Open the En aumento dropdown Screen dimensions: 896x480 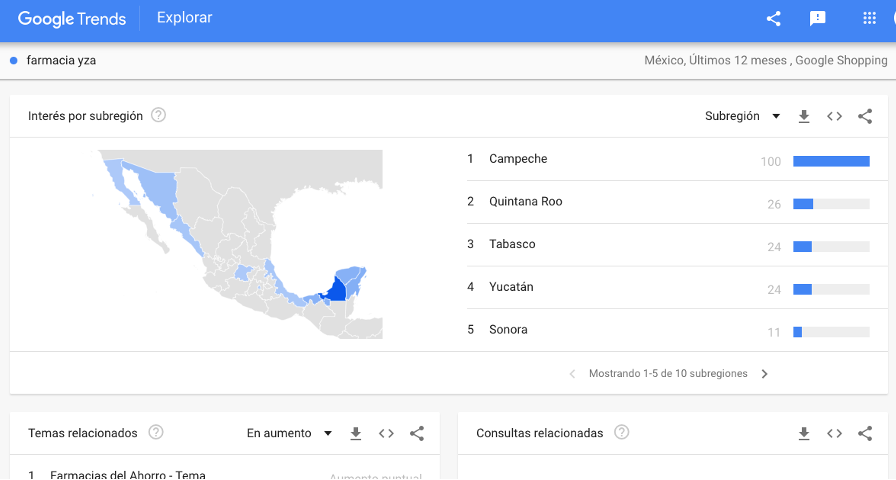pyautogui.click(x=290, y=433)
